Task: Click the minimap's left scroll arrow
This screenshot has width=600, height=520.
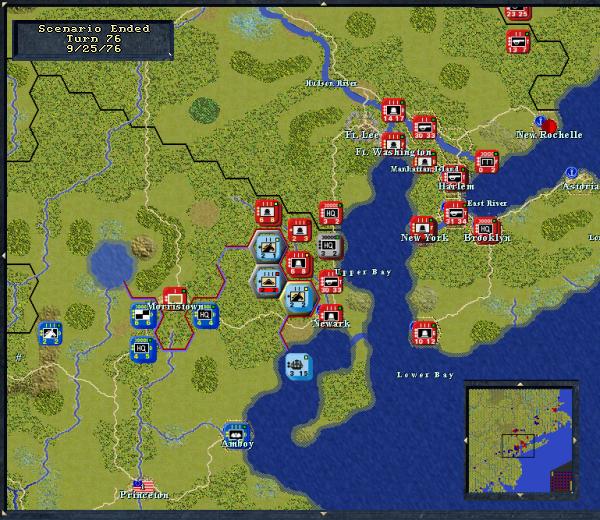Action: 466,440
